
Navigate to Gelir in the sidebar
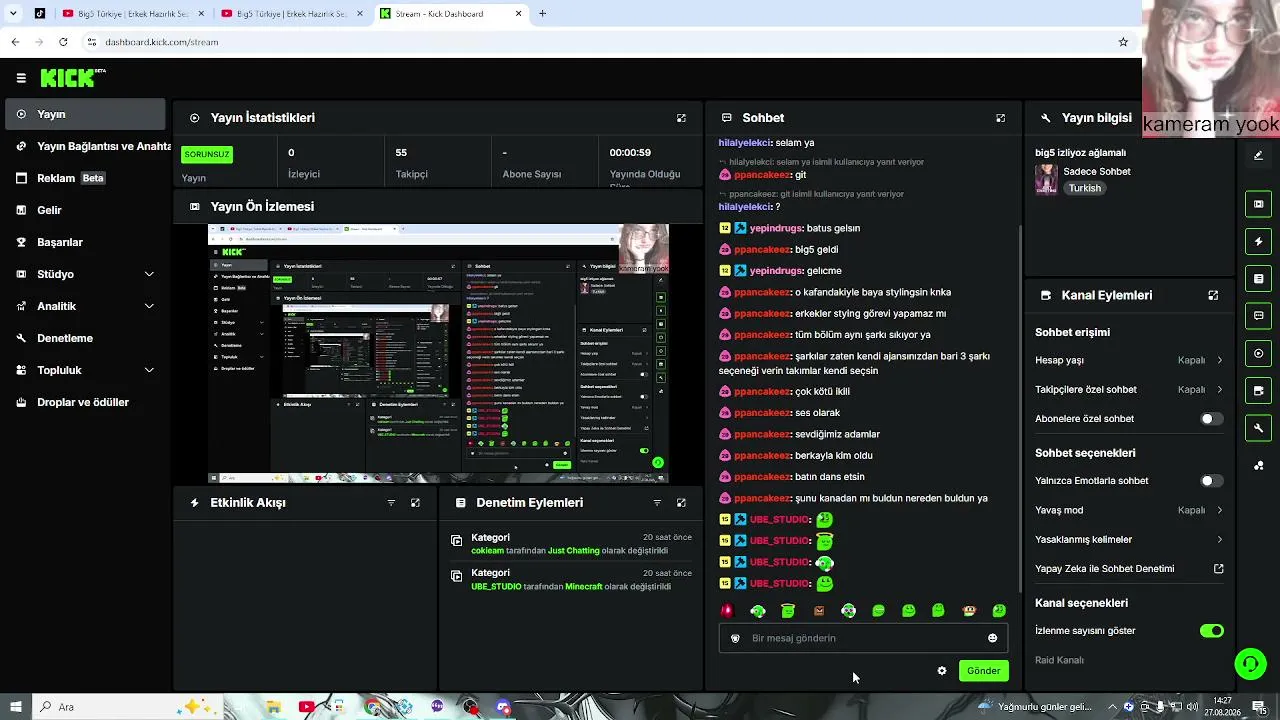(84, 210)
